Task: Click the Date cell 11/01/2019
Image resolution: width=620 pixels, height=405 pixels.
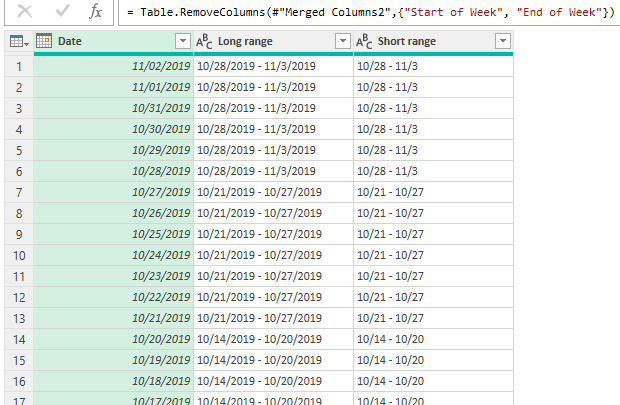Action: point(113,87)
